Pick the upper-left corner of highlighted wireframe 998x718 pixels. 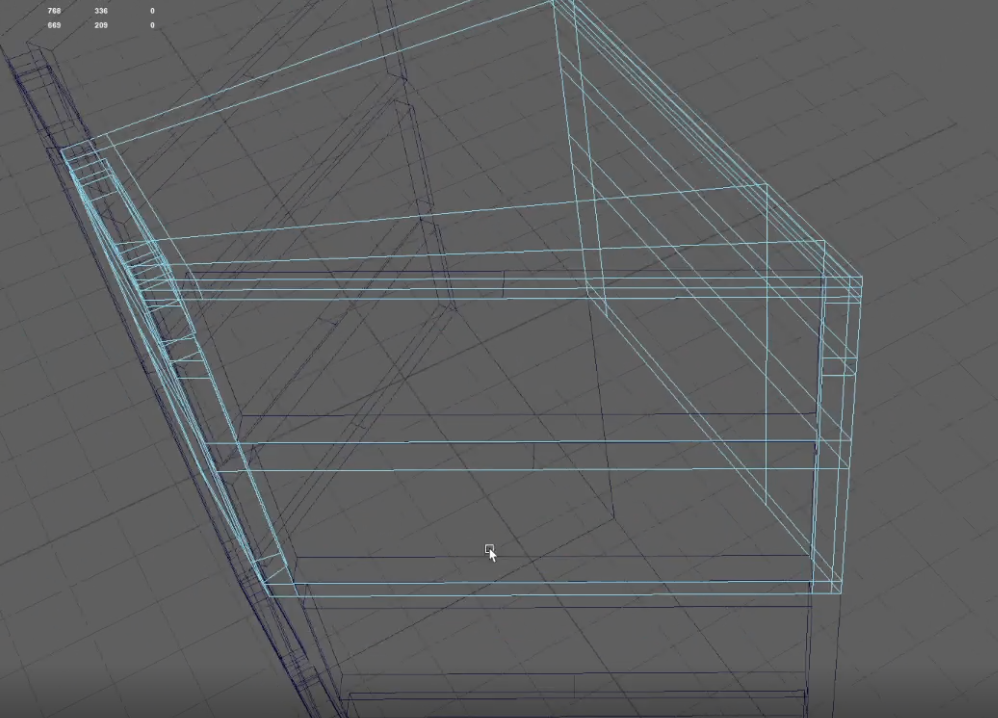tap(63, 151)
